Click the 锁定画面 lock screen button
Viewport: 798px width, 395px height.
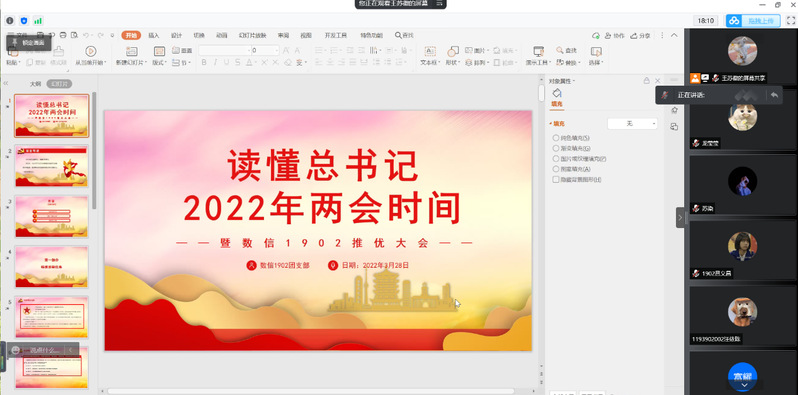click(x=30, y=43)
